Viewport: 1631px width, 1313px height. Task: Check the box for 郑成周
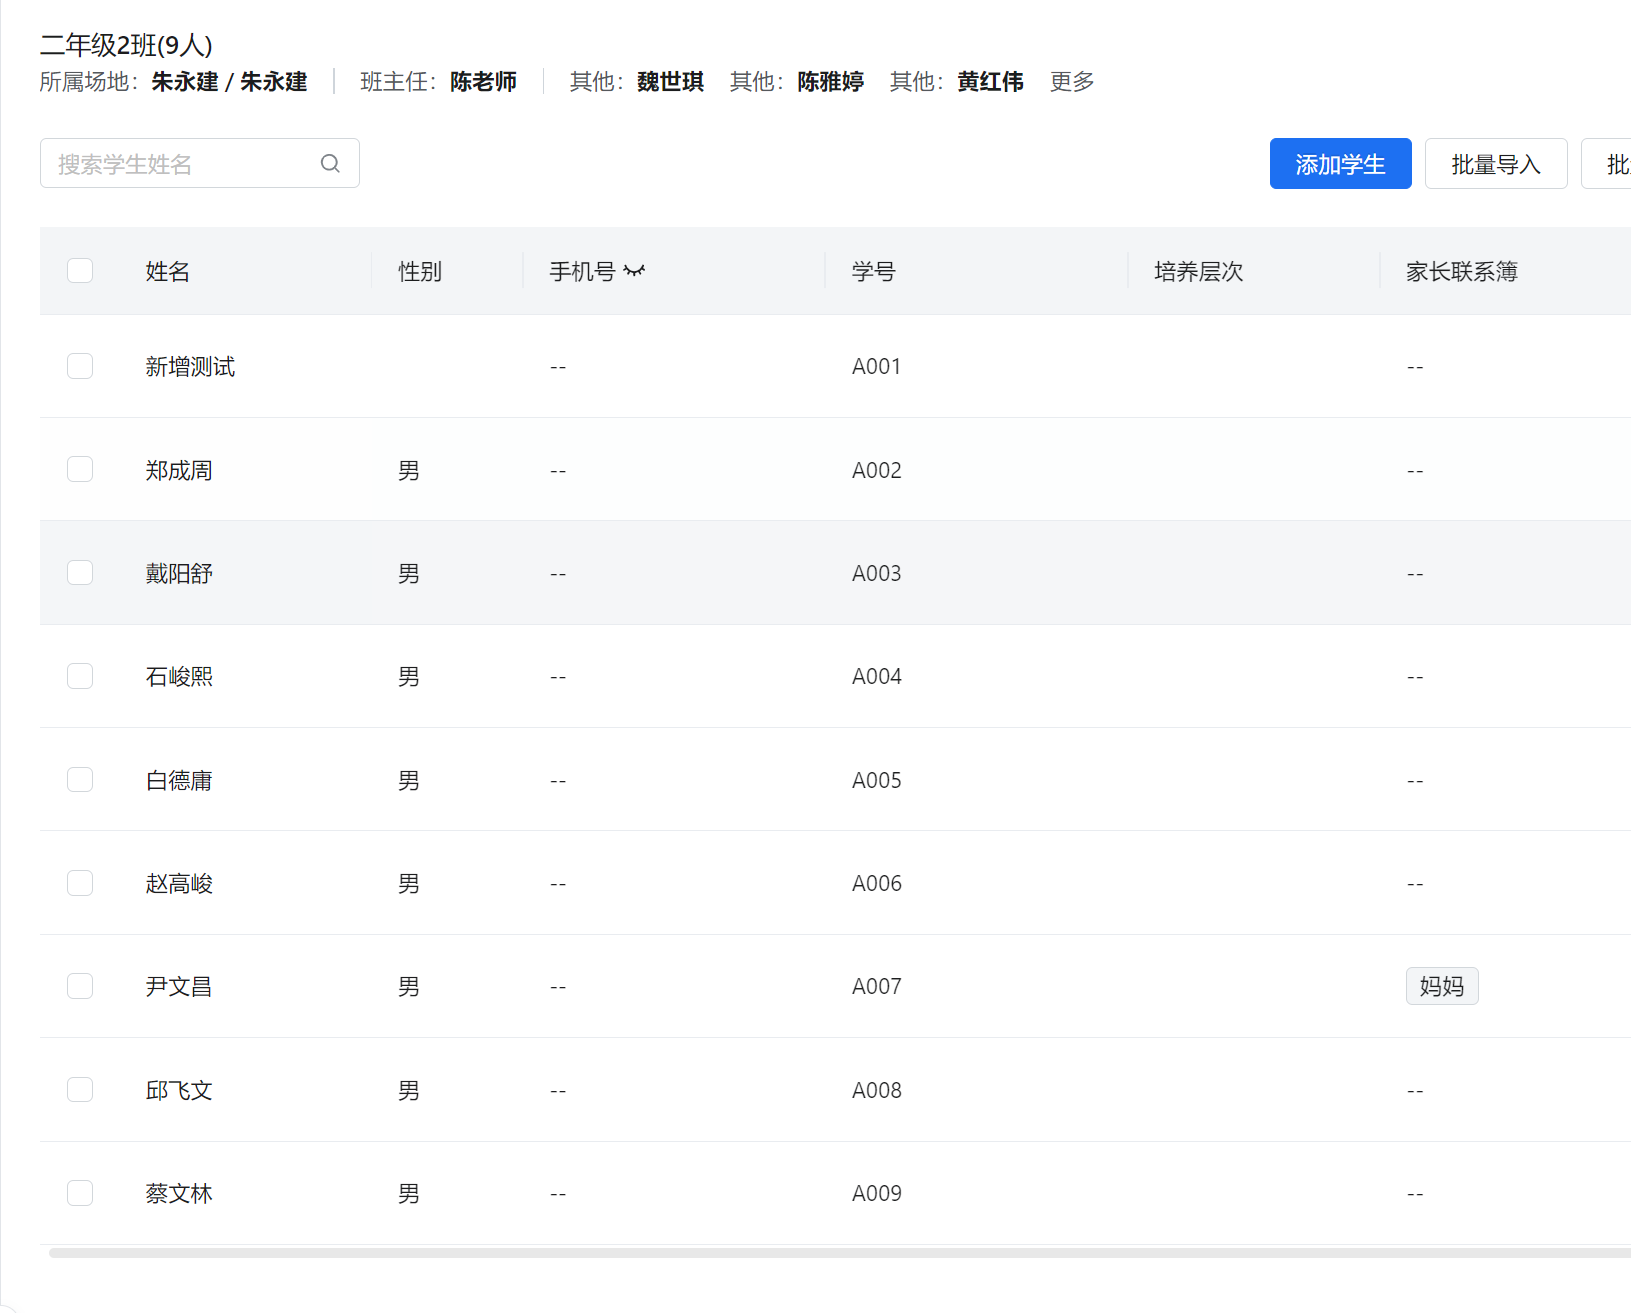80,469
